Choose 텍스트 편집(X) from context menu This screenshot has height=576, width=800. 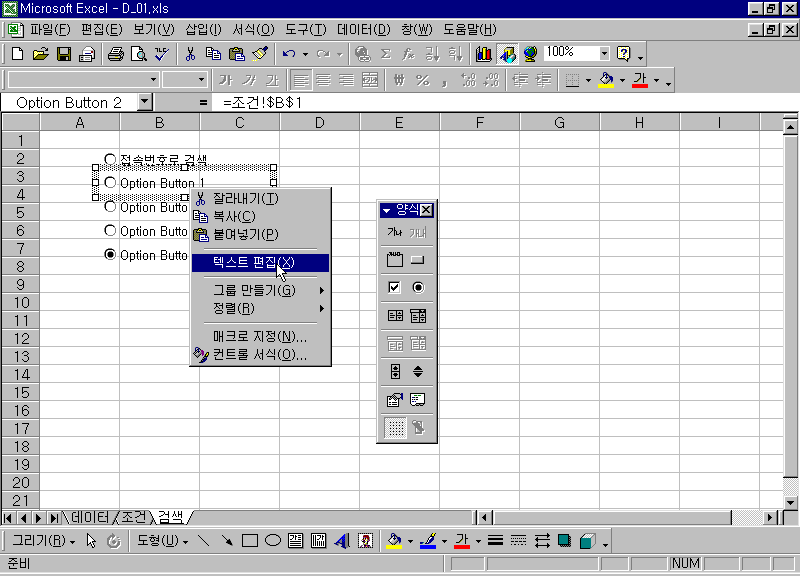(260, 262)
